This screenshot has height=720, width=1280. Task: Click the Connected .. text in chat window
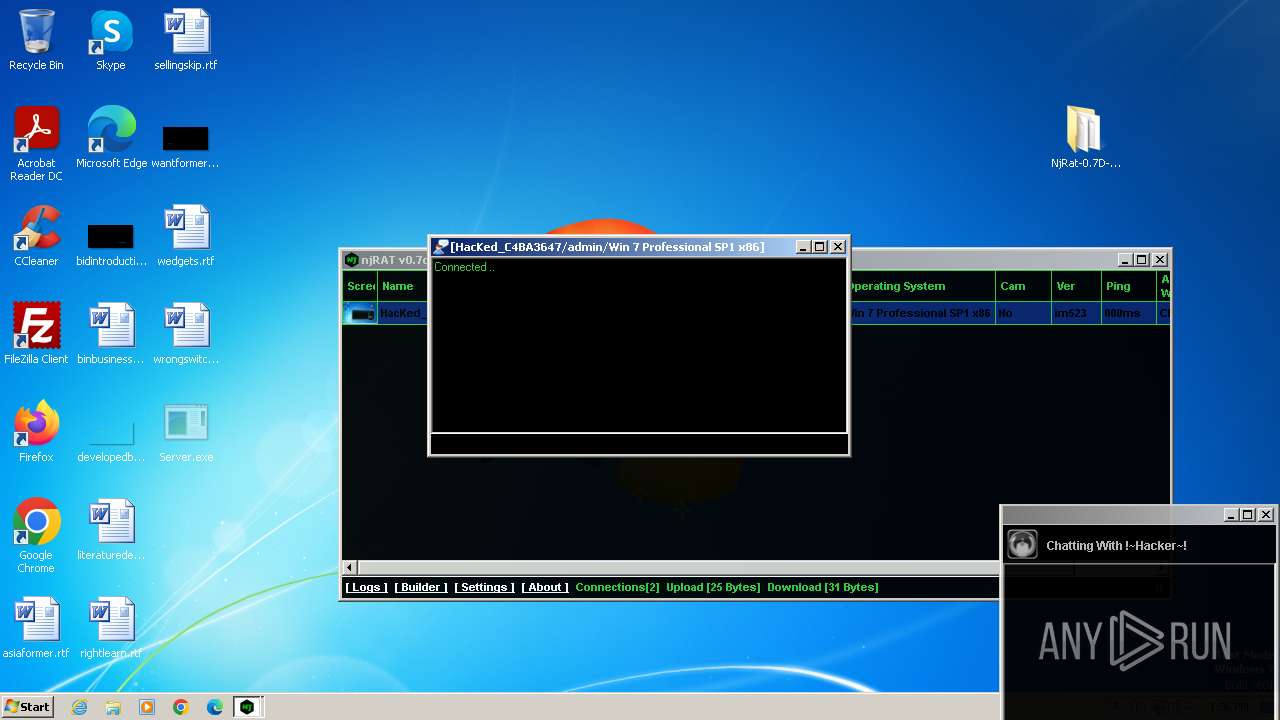click(464, 267)
